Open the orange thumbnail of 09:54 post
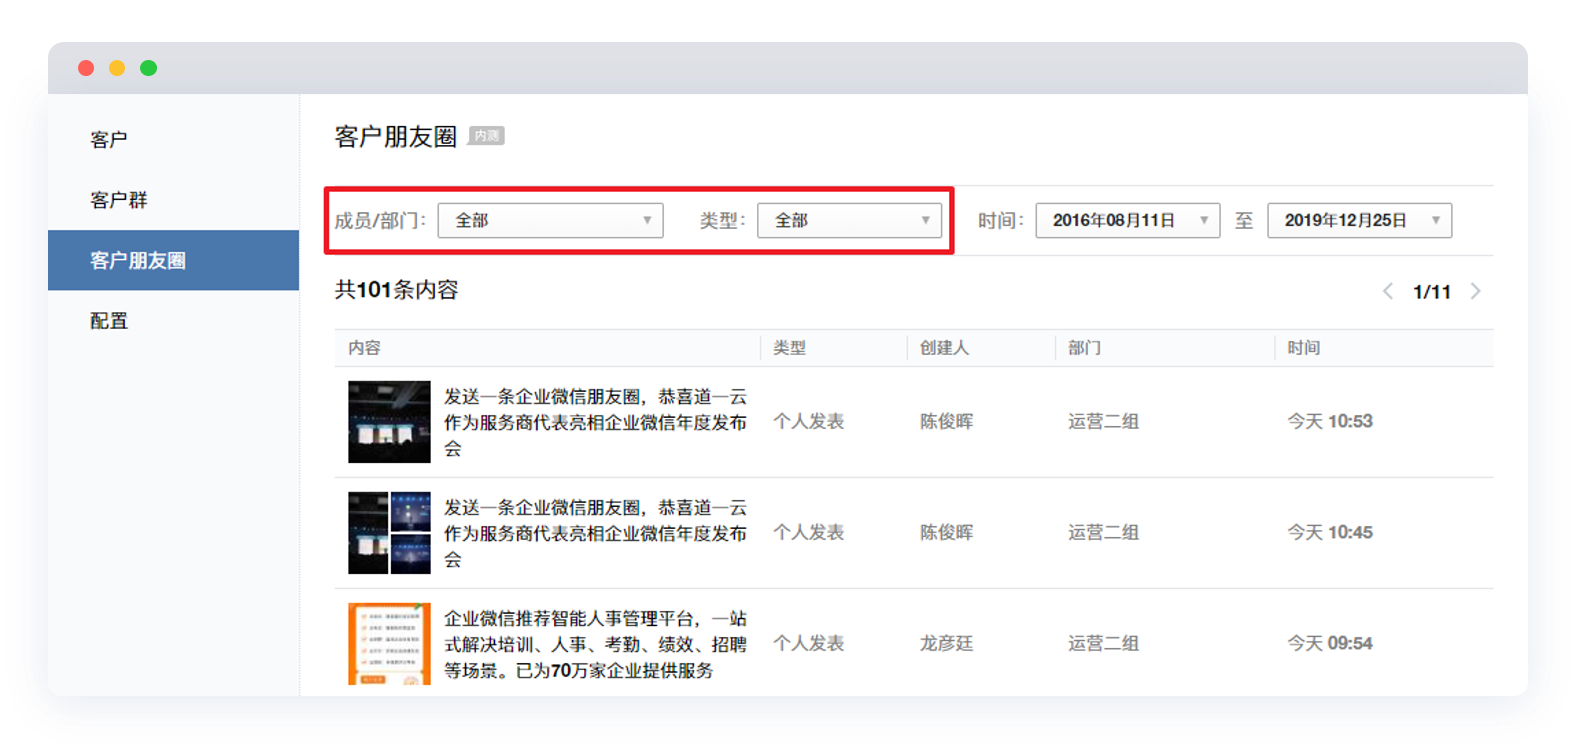The image size is (1576, 751). 389,643
